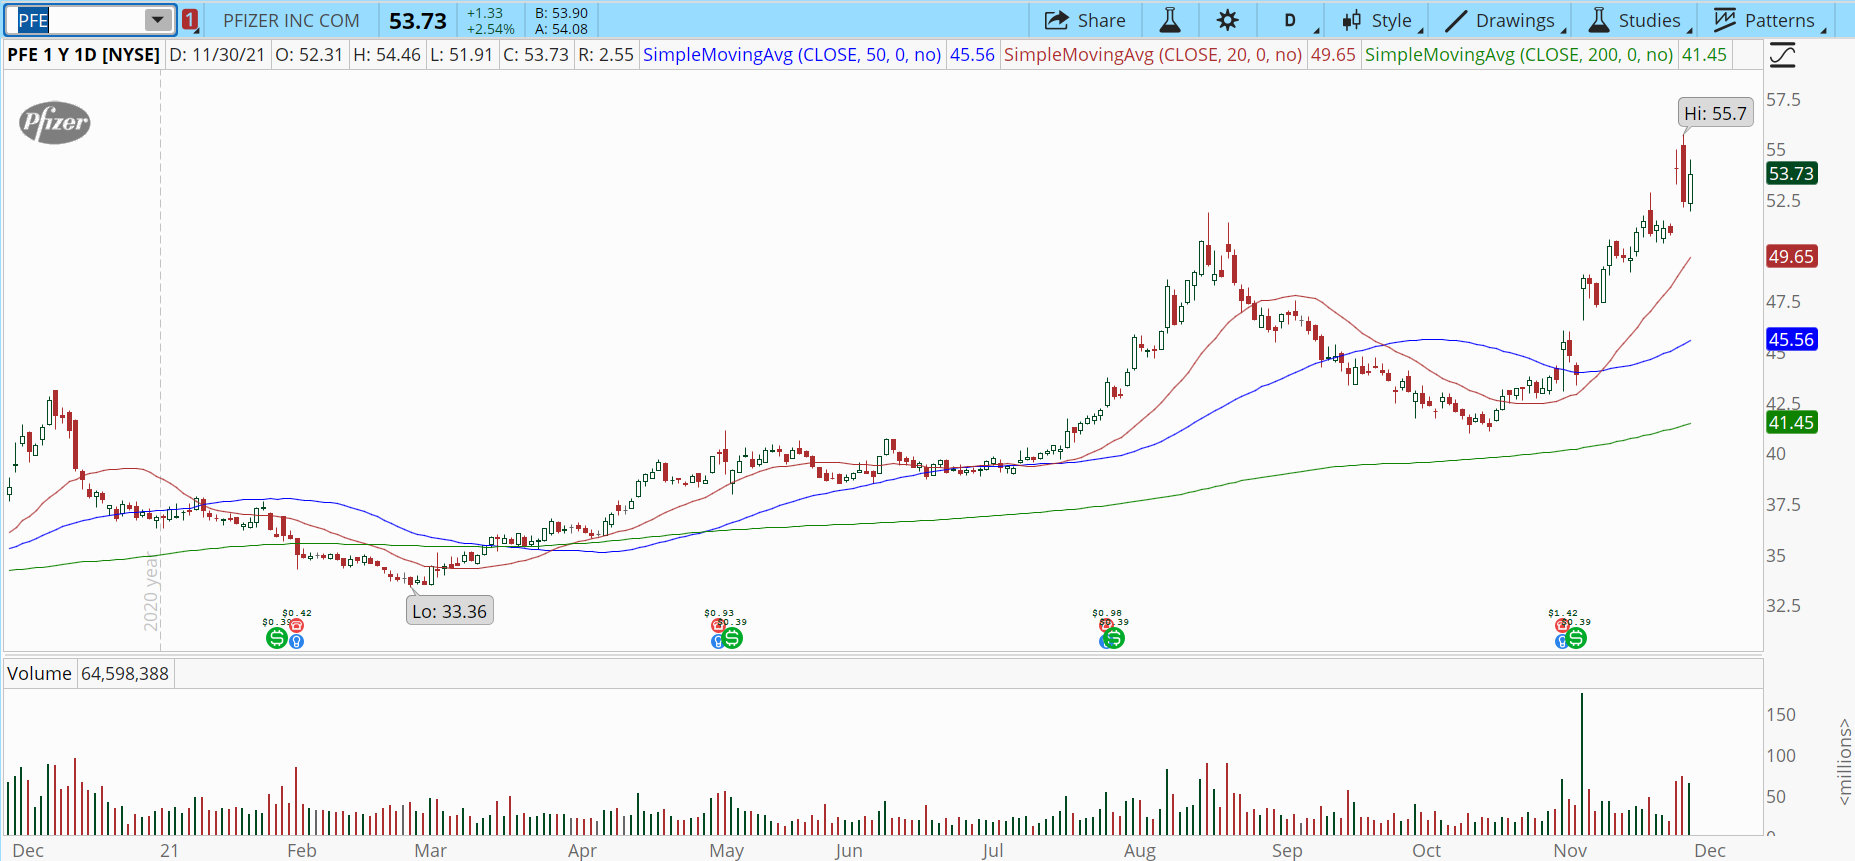
Task: Click the +2.54% percent change value
Action: point(490,29)
